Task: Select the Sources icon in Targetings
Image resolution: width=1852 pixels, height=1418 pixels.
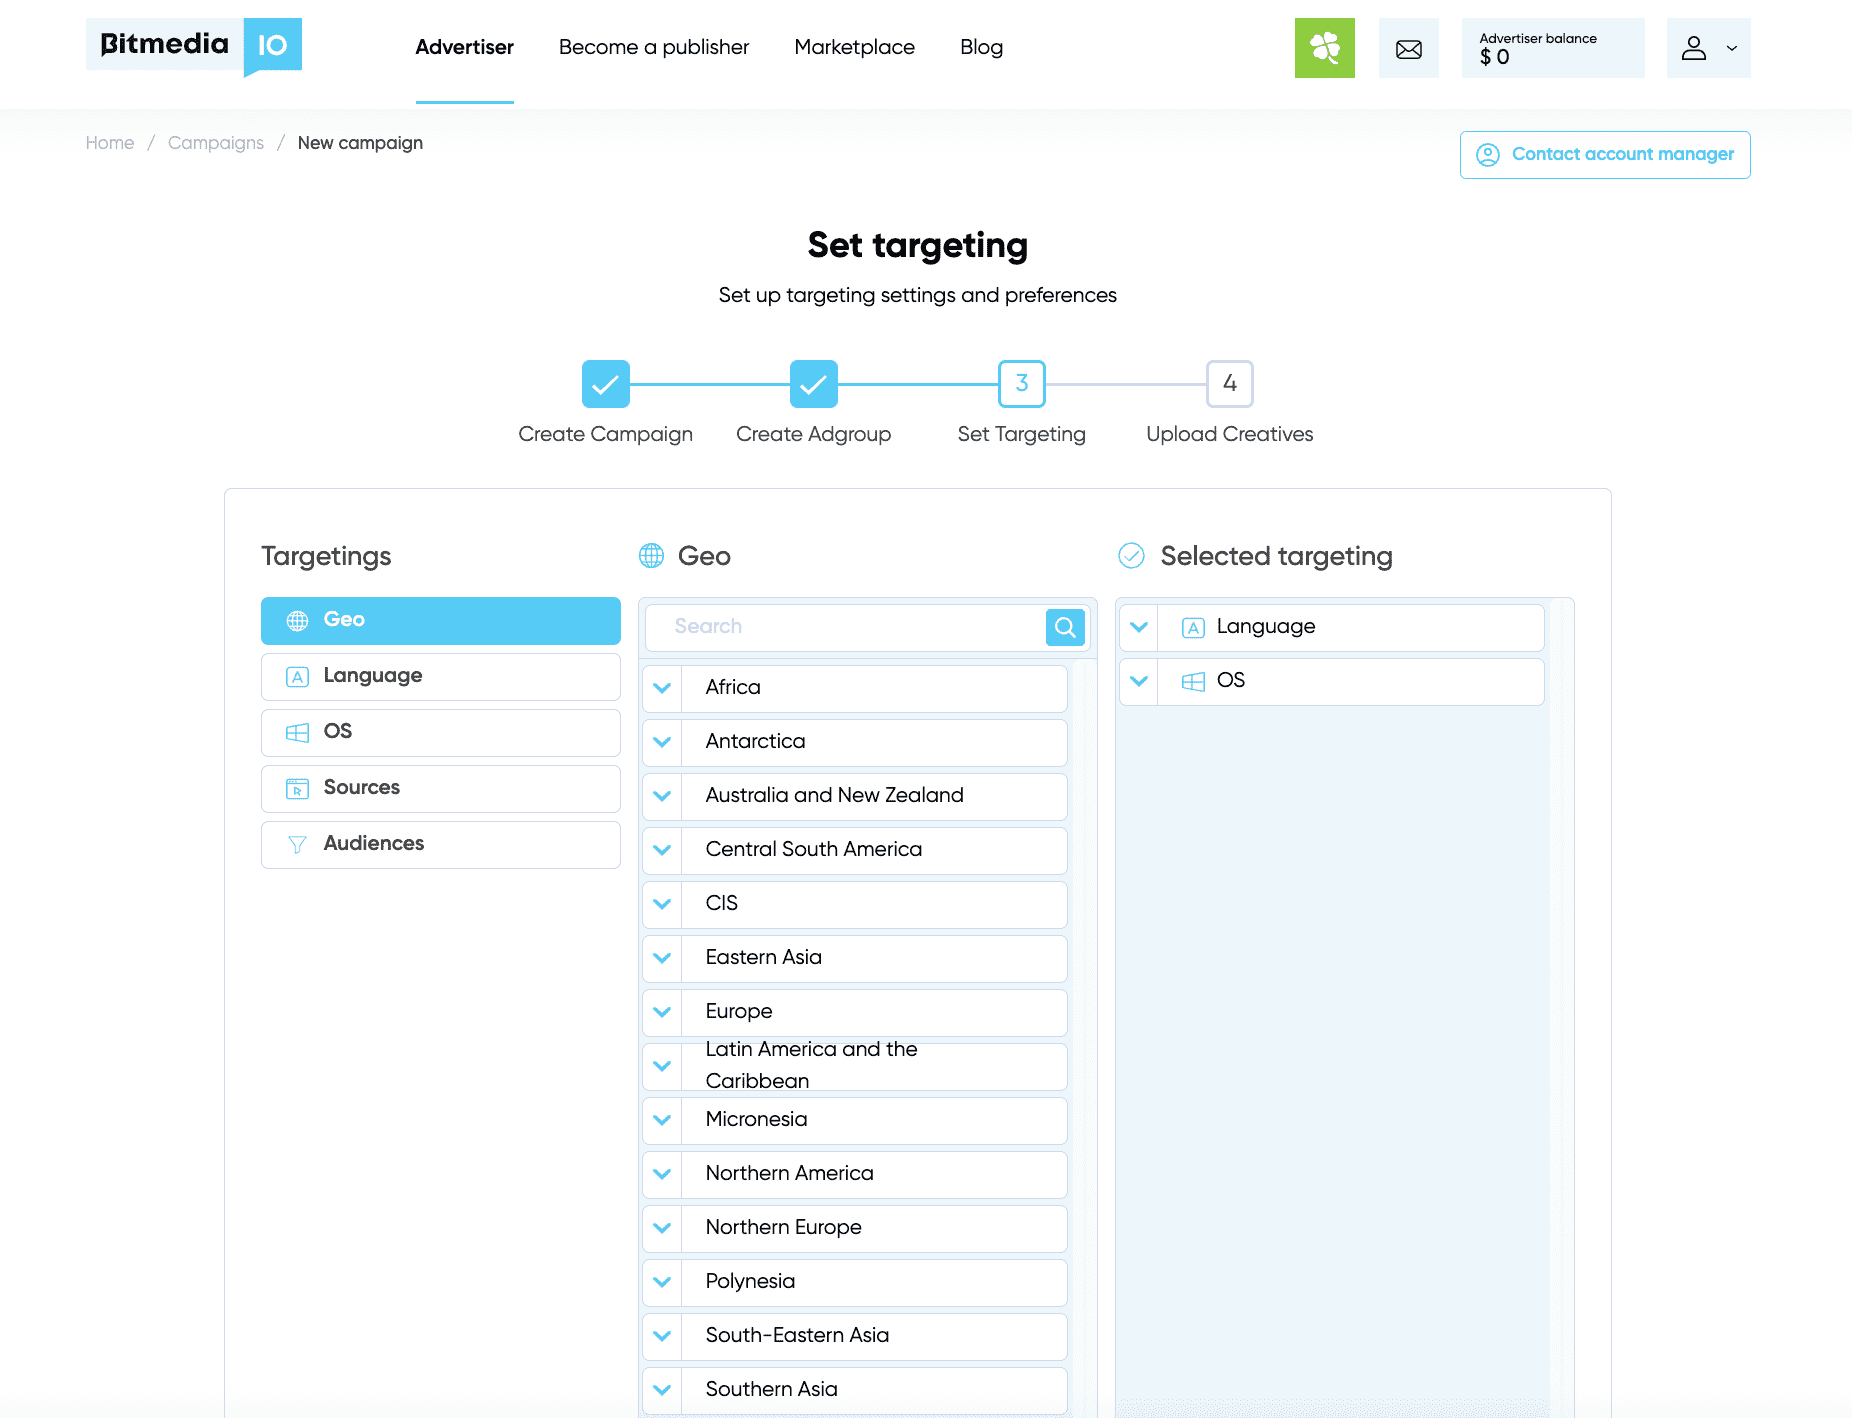Action: [296, 788]
